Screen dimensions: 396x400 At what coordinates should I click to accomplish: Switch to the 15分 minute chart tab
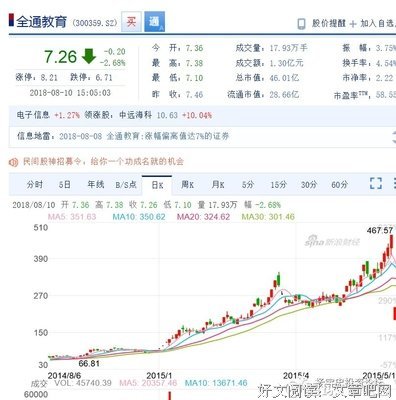pos(278,185)
